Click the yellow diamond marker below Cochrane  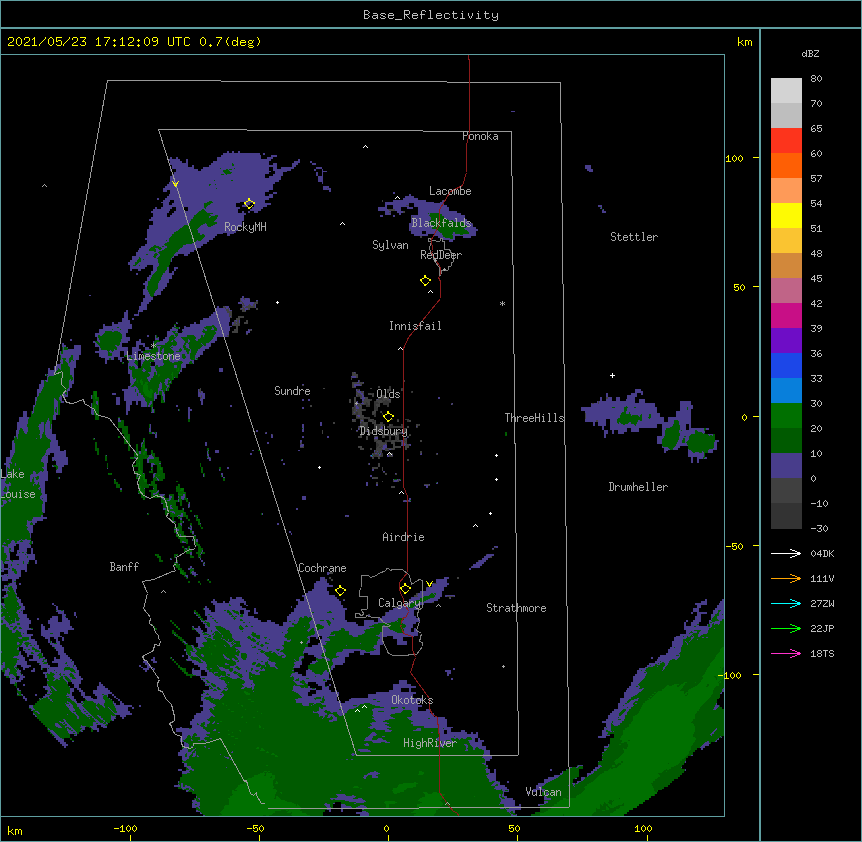pyautogui.click(x=340, y=591)
